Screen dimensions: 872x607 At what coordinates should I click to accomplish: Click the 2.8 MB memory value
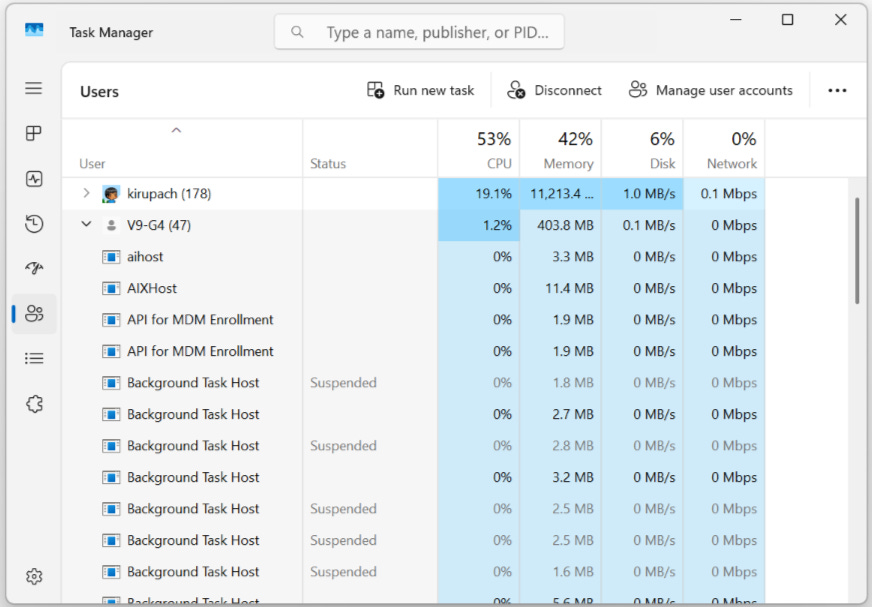(x=573, y=446)
